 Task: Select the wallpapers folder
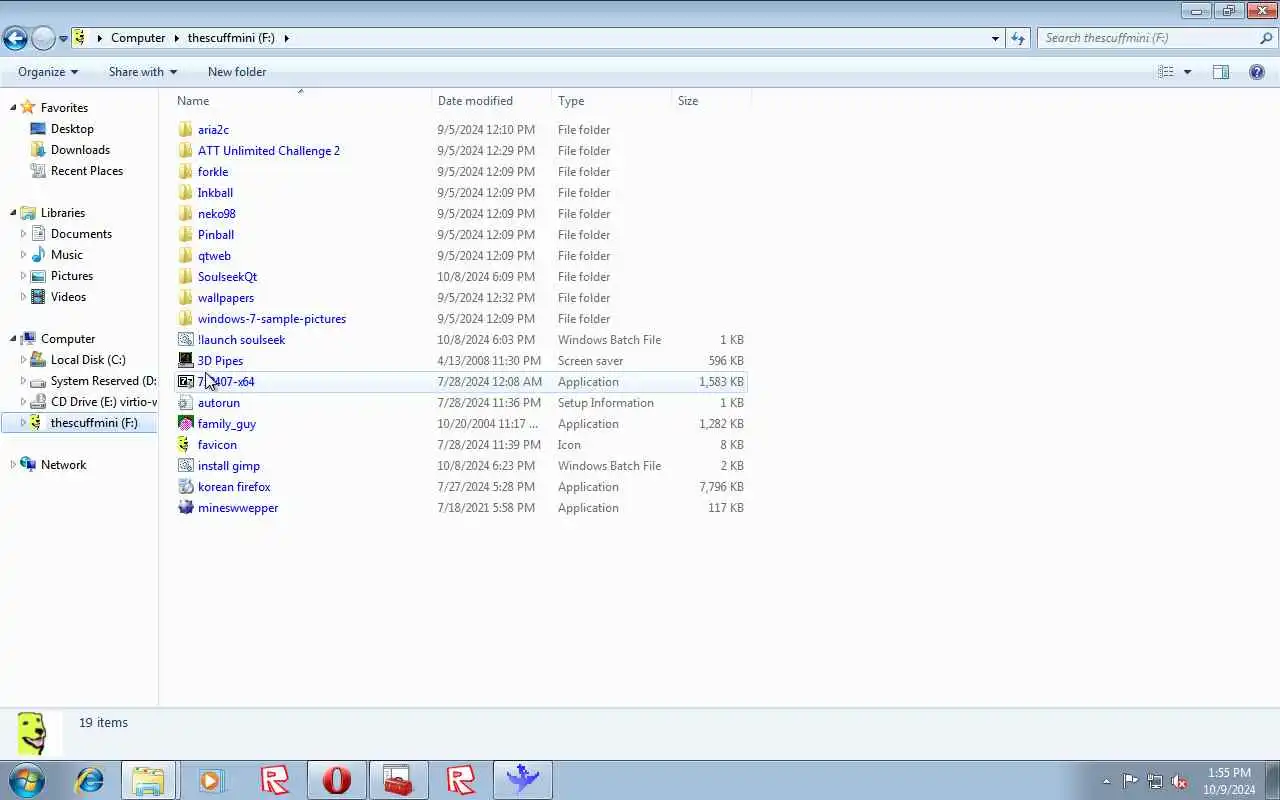pos(225,298)
